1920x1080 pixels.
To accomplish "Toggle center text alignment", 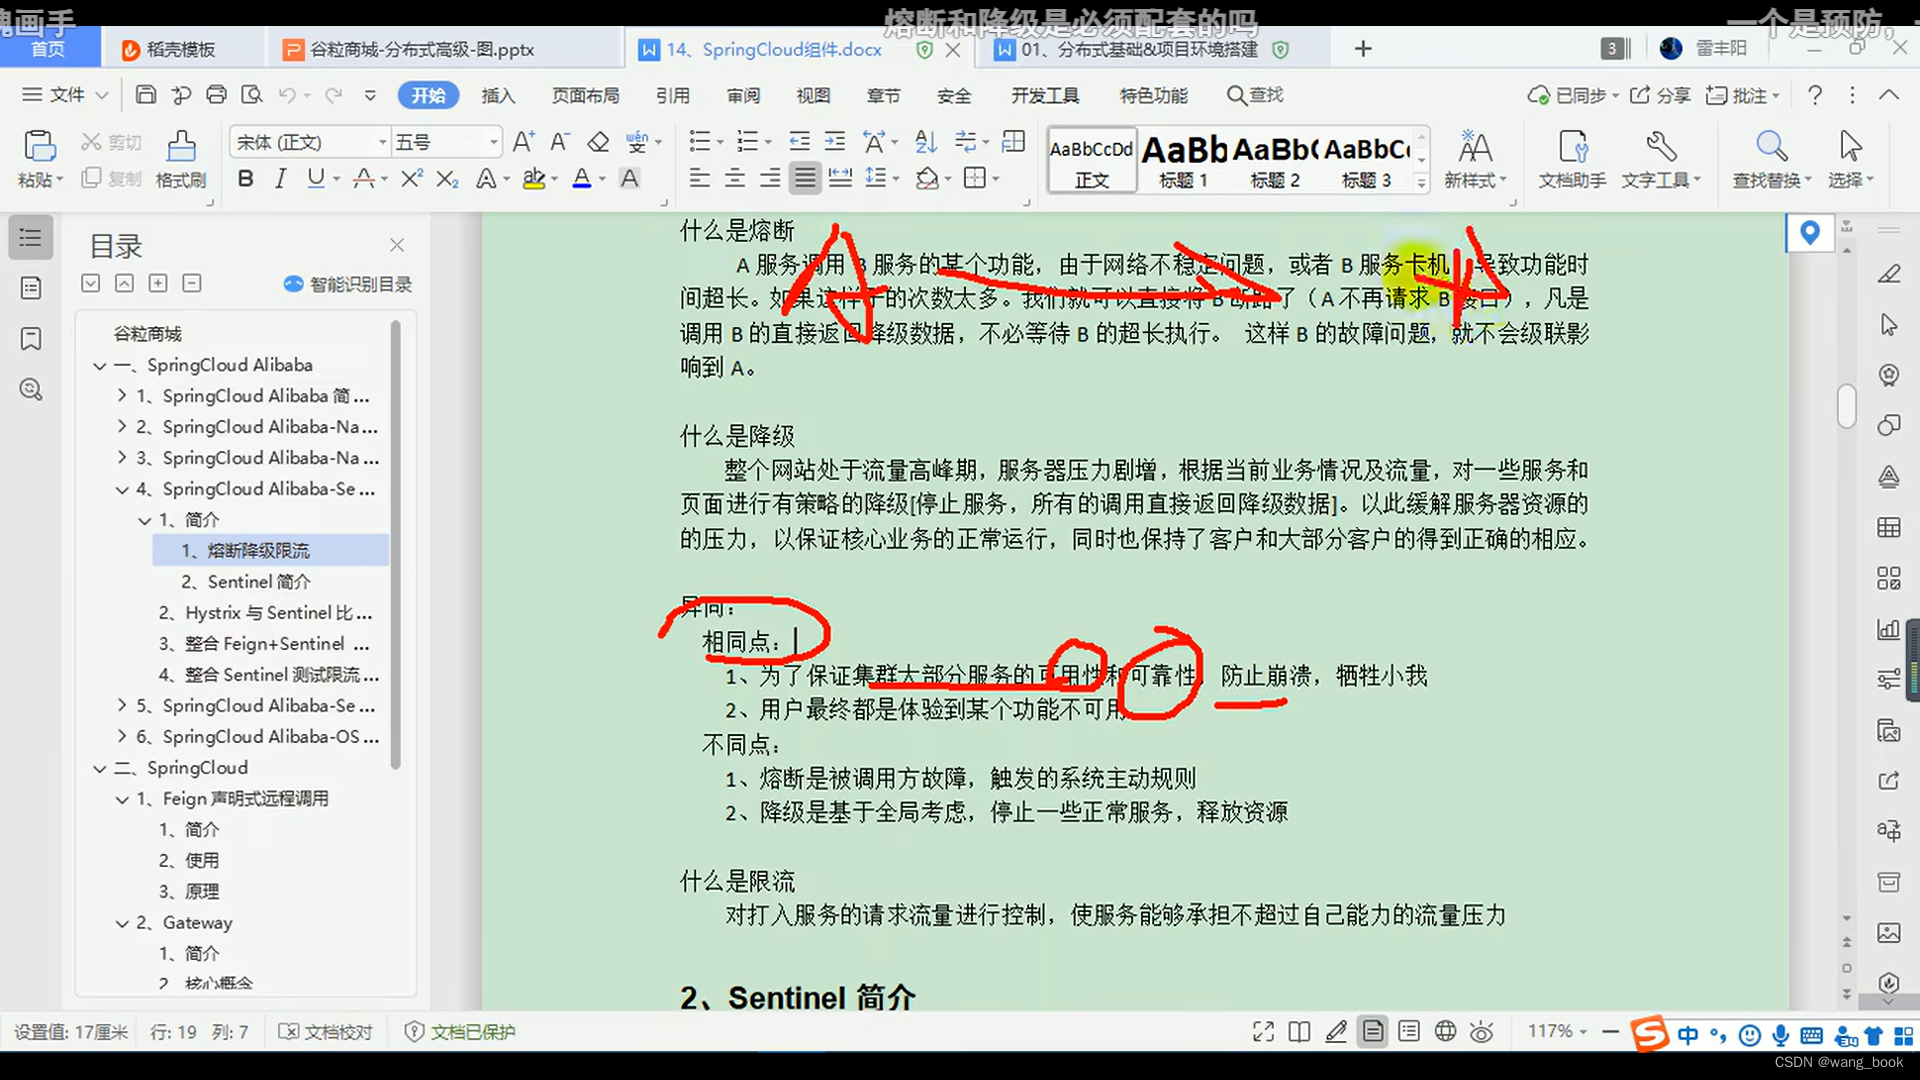I will click(x=734, y=179).
